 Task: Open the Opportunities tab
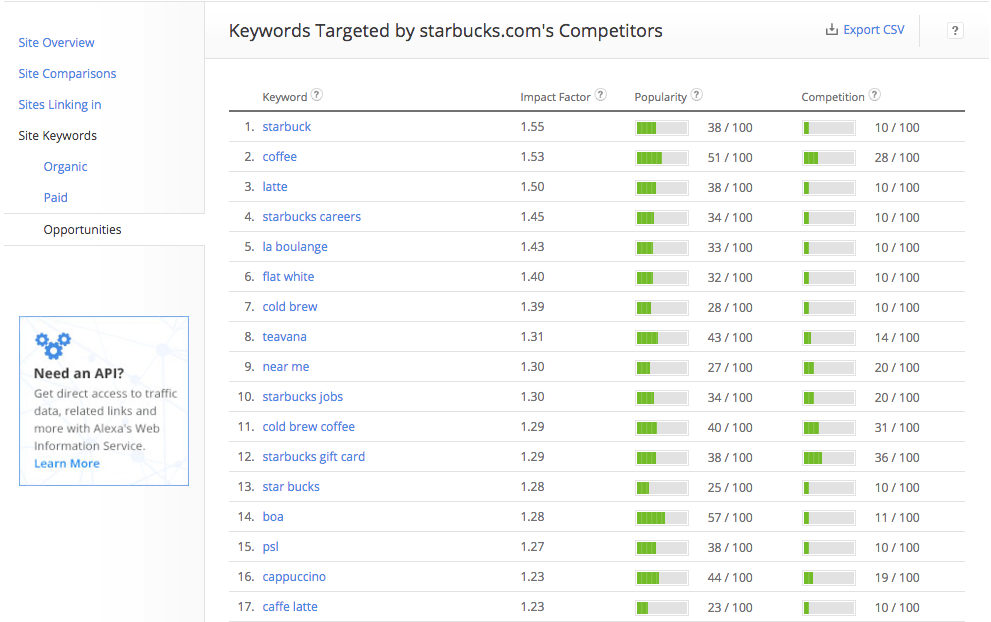(x=82, y=229)
